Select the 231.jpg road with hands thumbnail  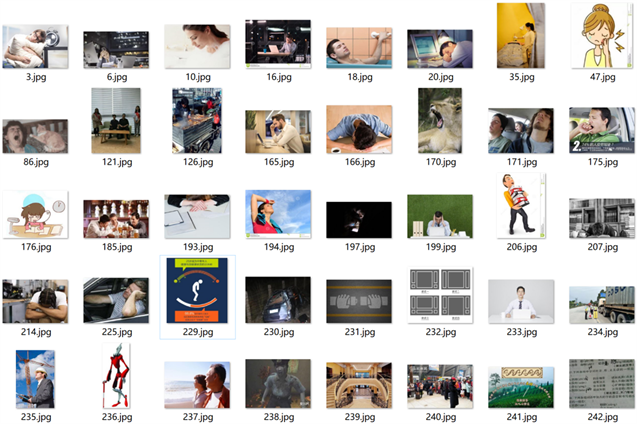(359, 301)
